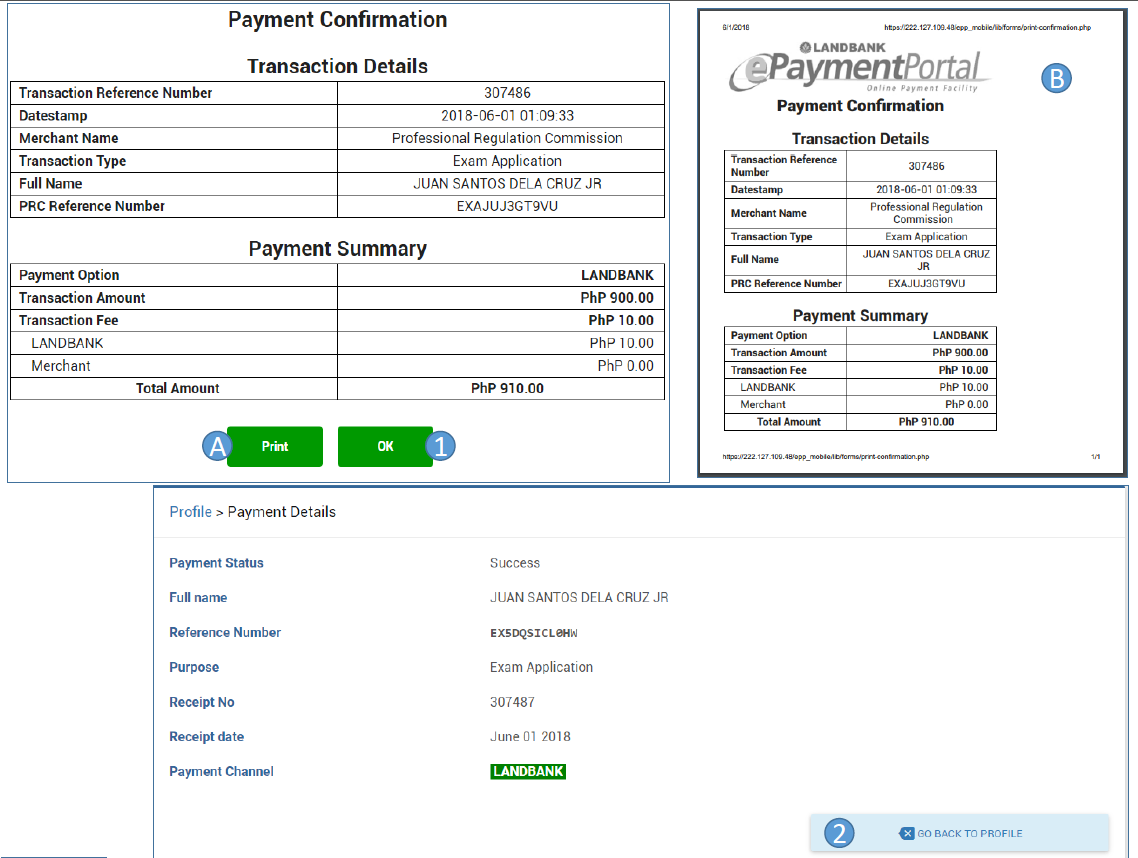Select datestamp value 2018-06-01 01:09:33 in main table

coord(507,115)
